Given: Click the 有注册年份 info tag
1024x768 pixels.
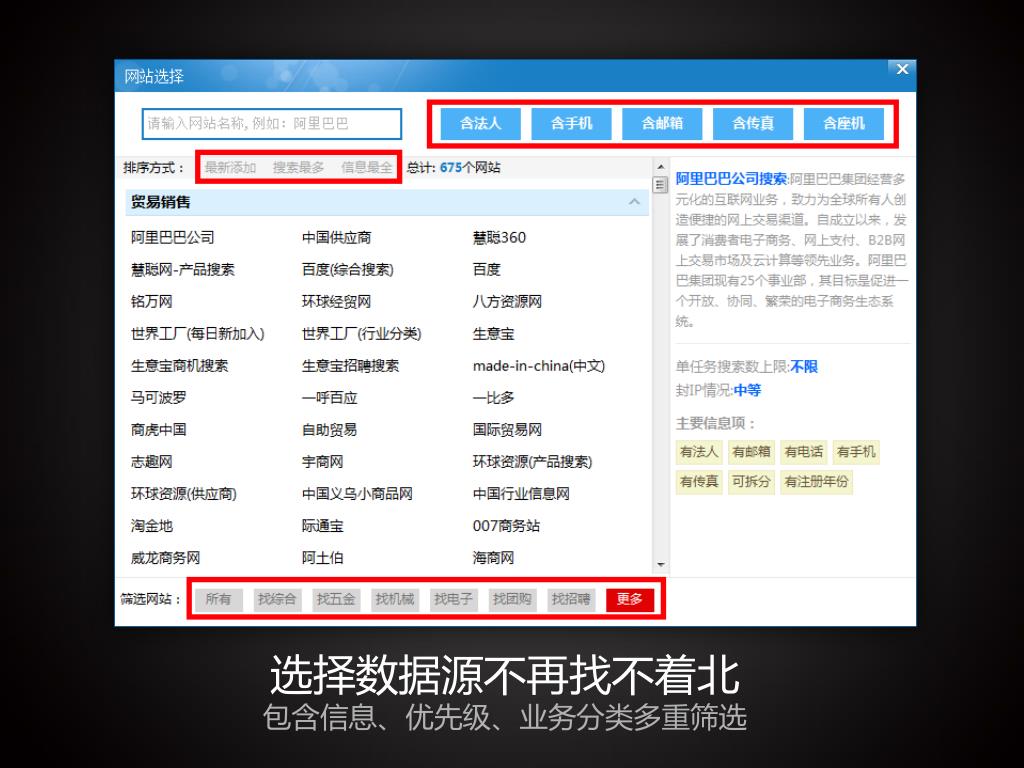Looking at the screenshot, I should 816,482.
